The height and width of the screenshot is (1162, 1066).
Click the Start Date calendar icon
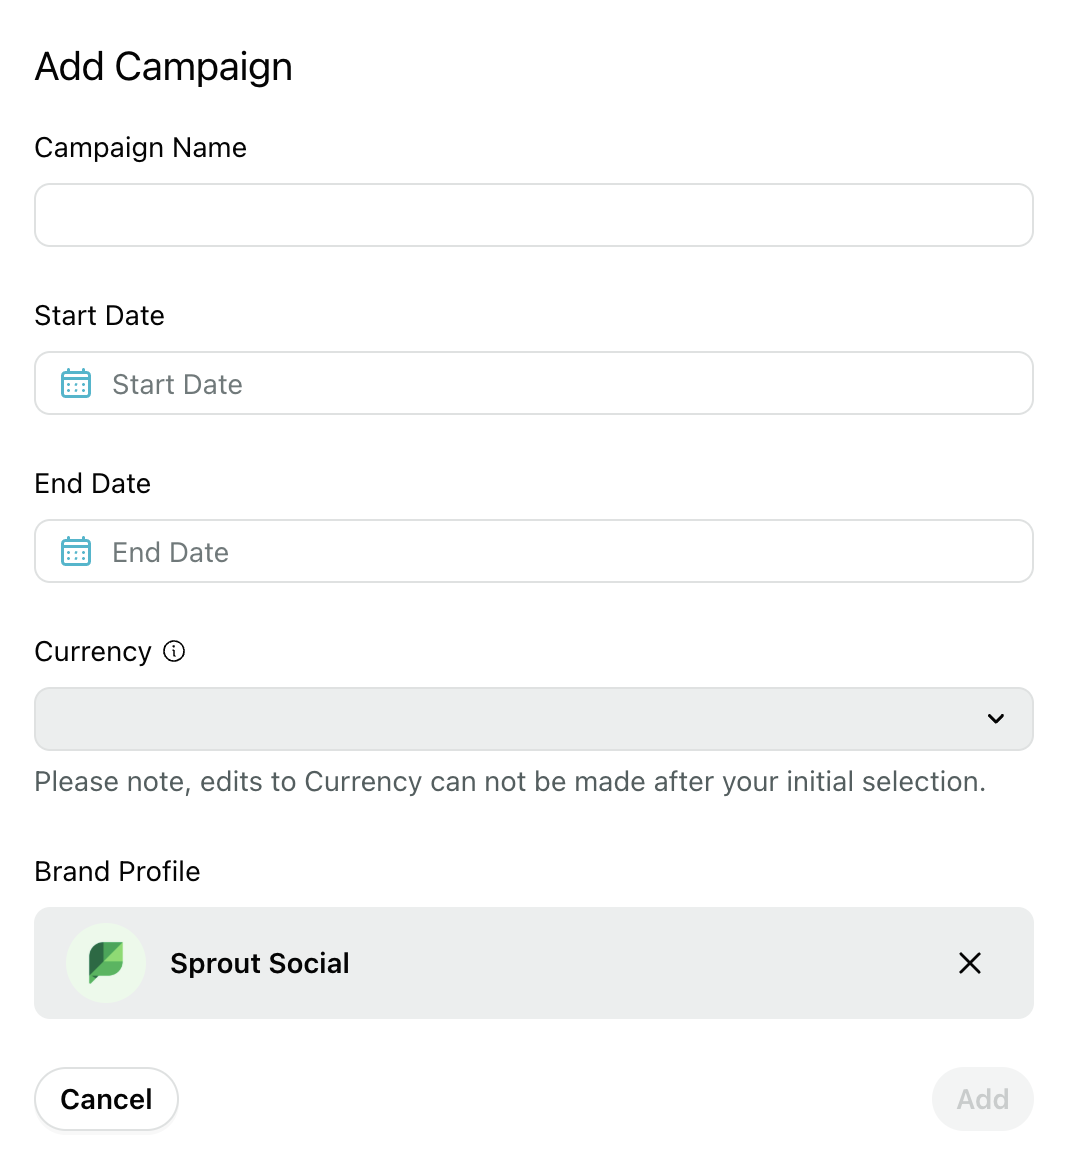click(76, 383)
